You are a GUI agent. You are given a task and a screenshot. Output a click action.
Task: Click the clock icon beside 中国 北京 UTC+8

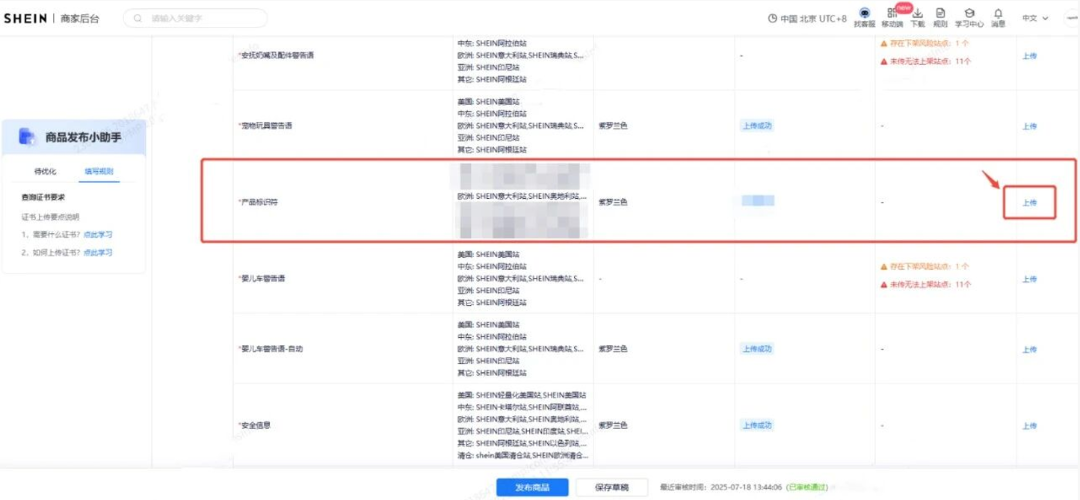tap(772, 19)
